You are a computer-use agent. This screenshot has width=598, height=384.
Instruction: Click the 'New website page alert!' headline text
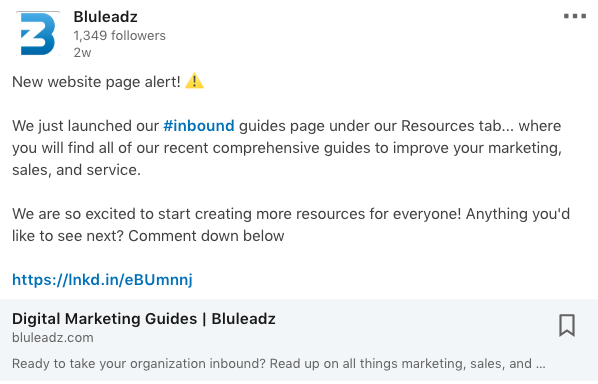click(96, 82)
